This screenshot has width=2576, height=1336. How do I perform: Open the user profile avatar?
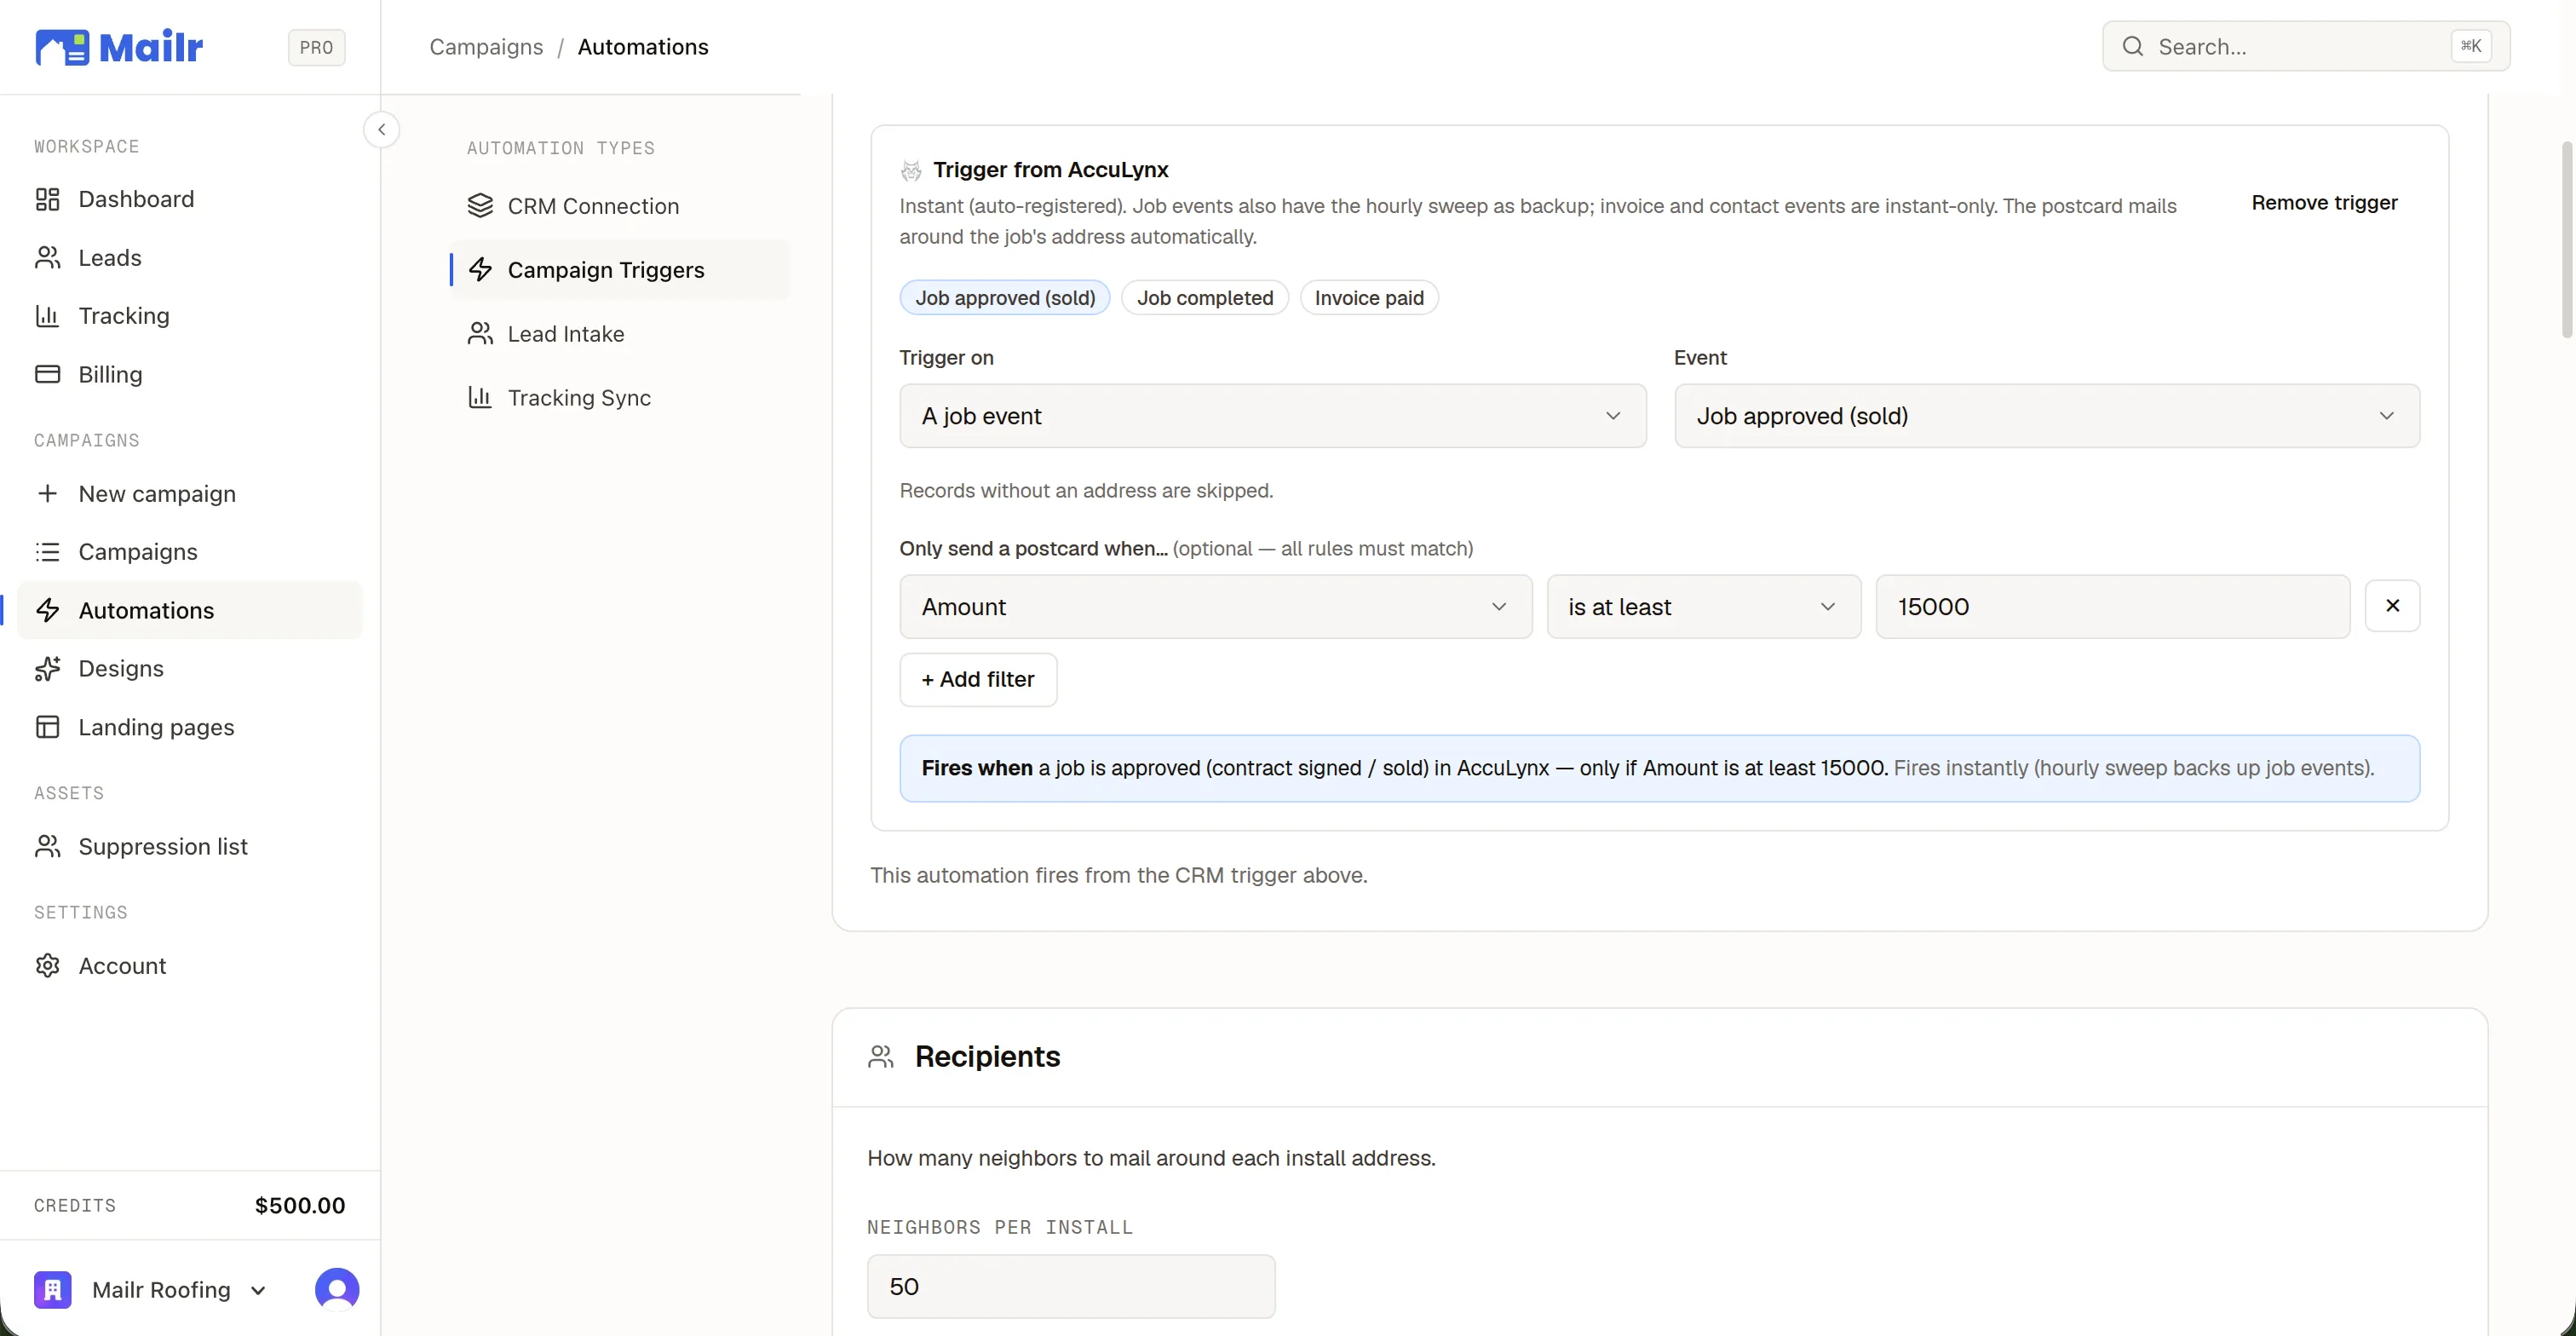[337, 1290]
